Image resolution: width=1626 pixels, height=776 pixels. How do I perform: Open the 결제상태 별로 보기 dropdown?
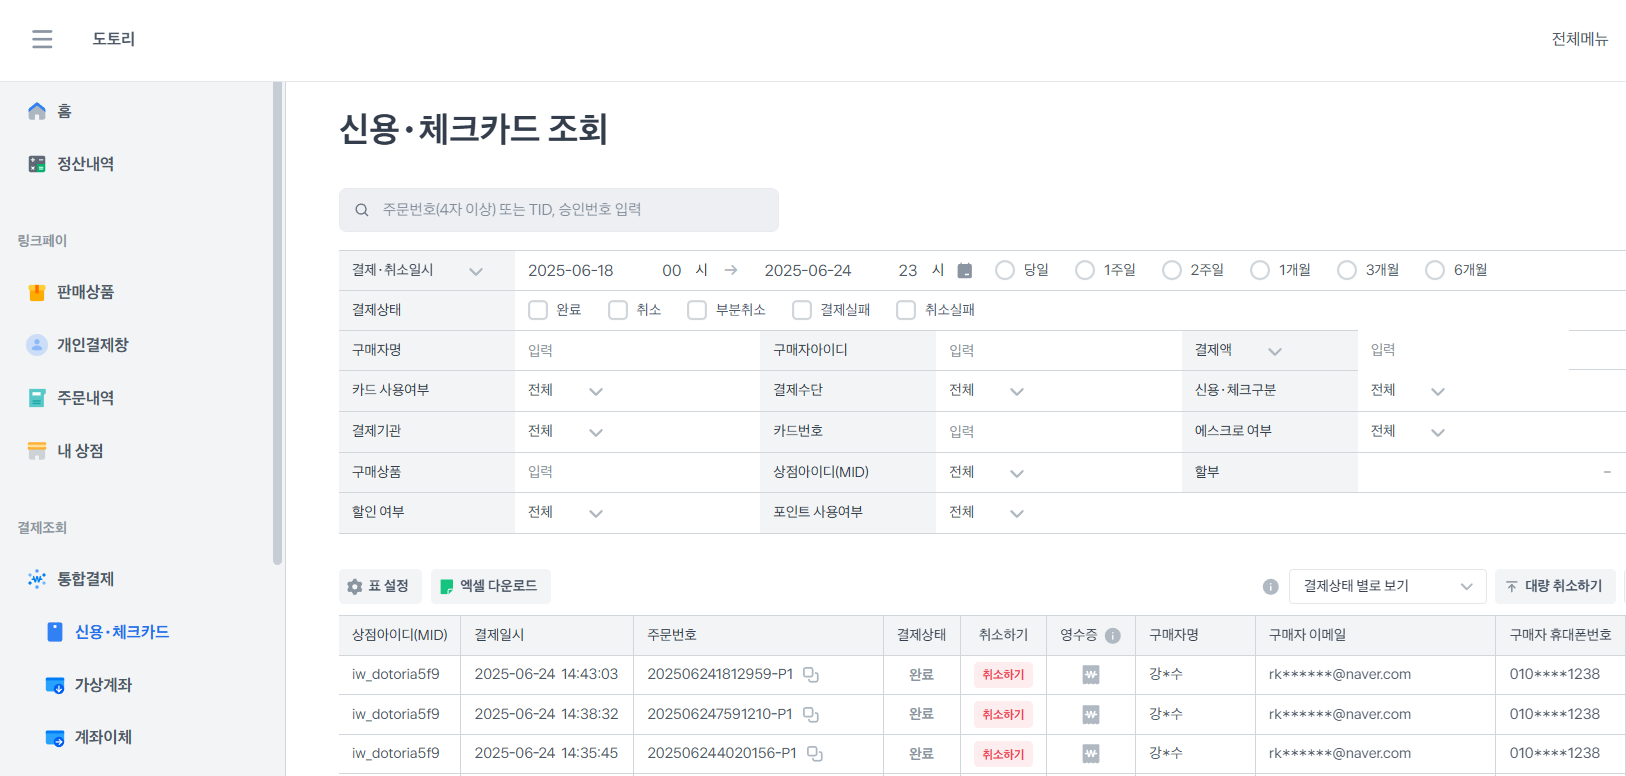click(x=1388, y=587)
